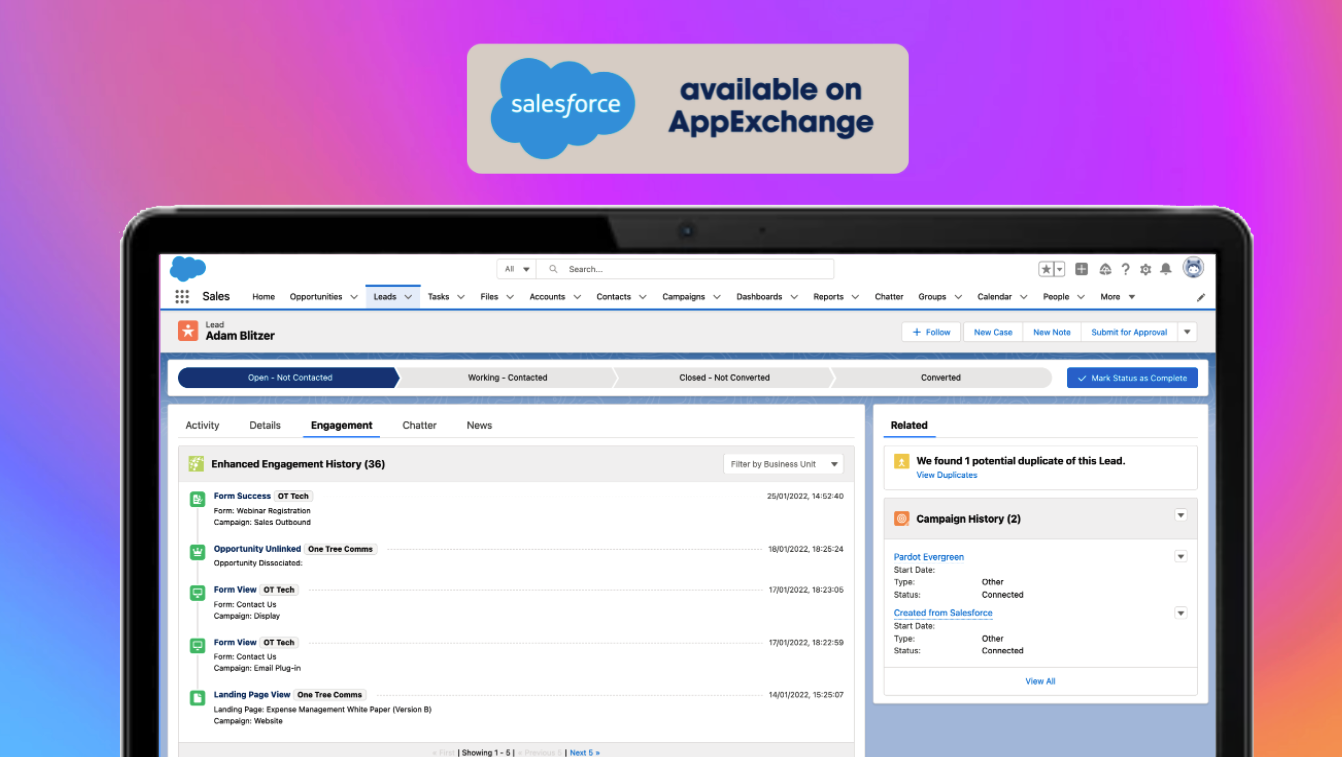The height and width of the screenshot is (757, 1342).
Task: Open the Setup gear icon
Action: click(1145, 269)
